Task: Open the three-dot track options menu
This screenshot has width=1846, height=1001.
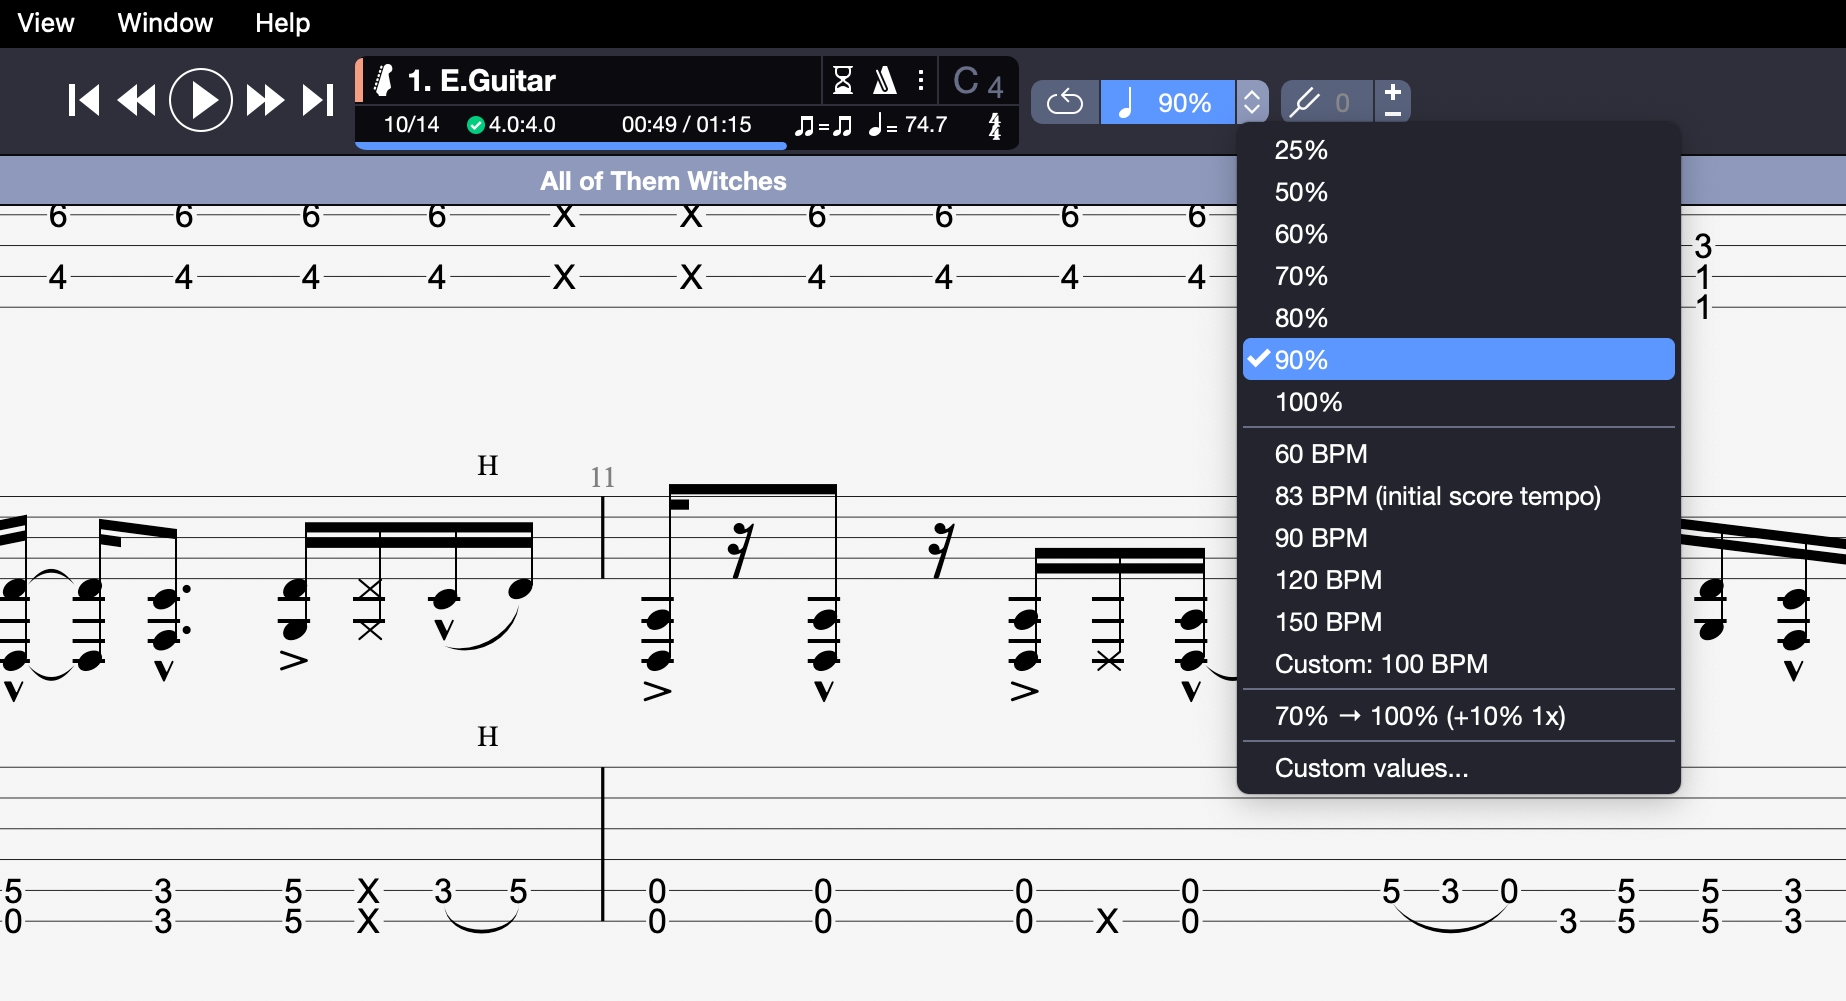Action: 920,80
